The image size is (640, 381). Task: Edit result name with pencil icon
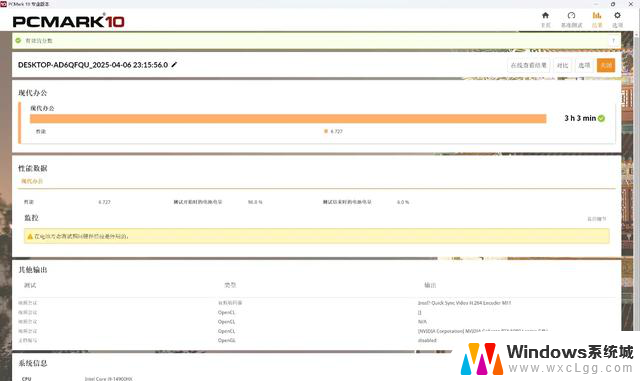tap(174, 65)
